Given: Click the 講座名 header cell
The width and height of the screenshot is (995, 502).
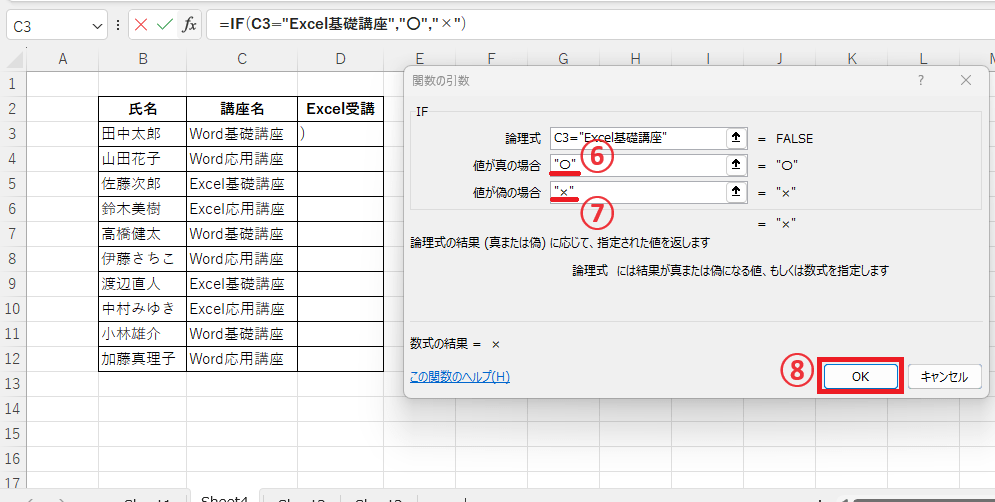Looking at the screenshot, I should (242, 109).
